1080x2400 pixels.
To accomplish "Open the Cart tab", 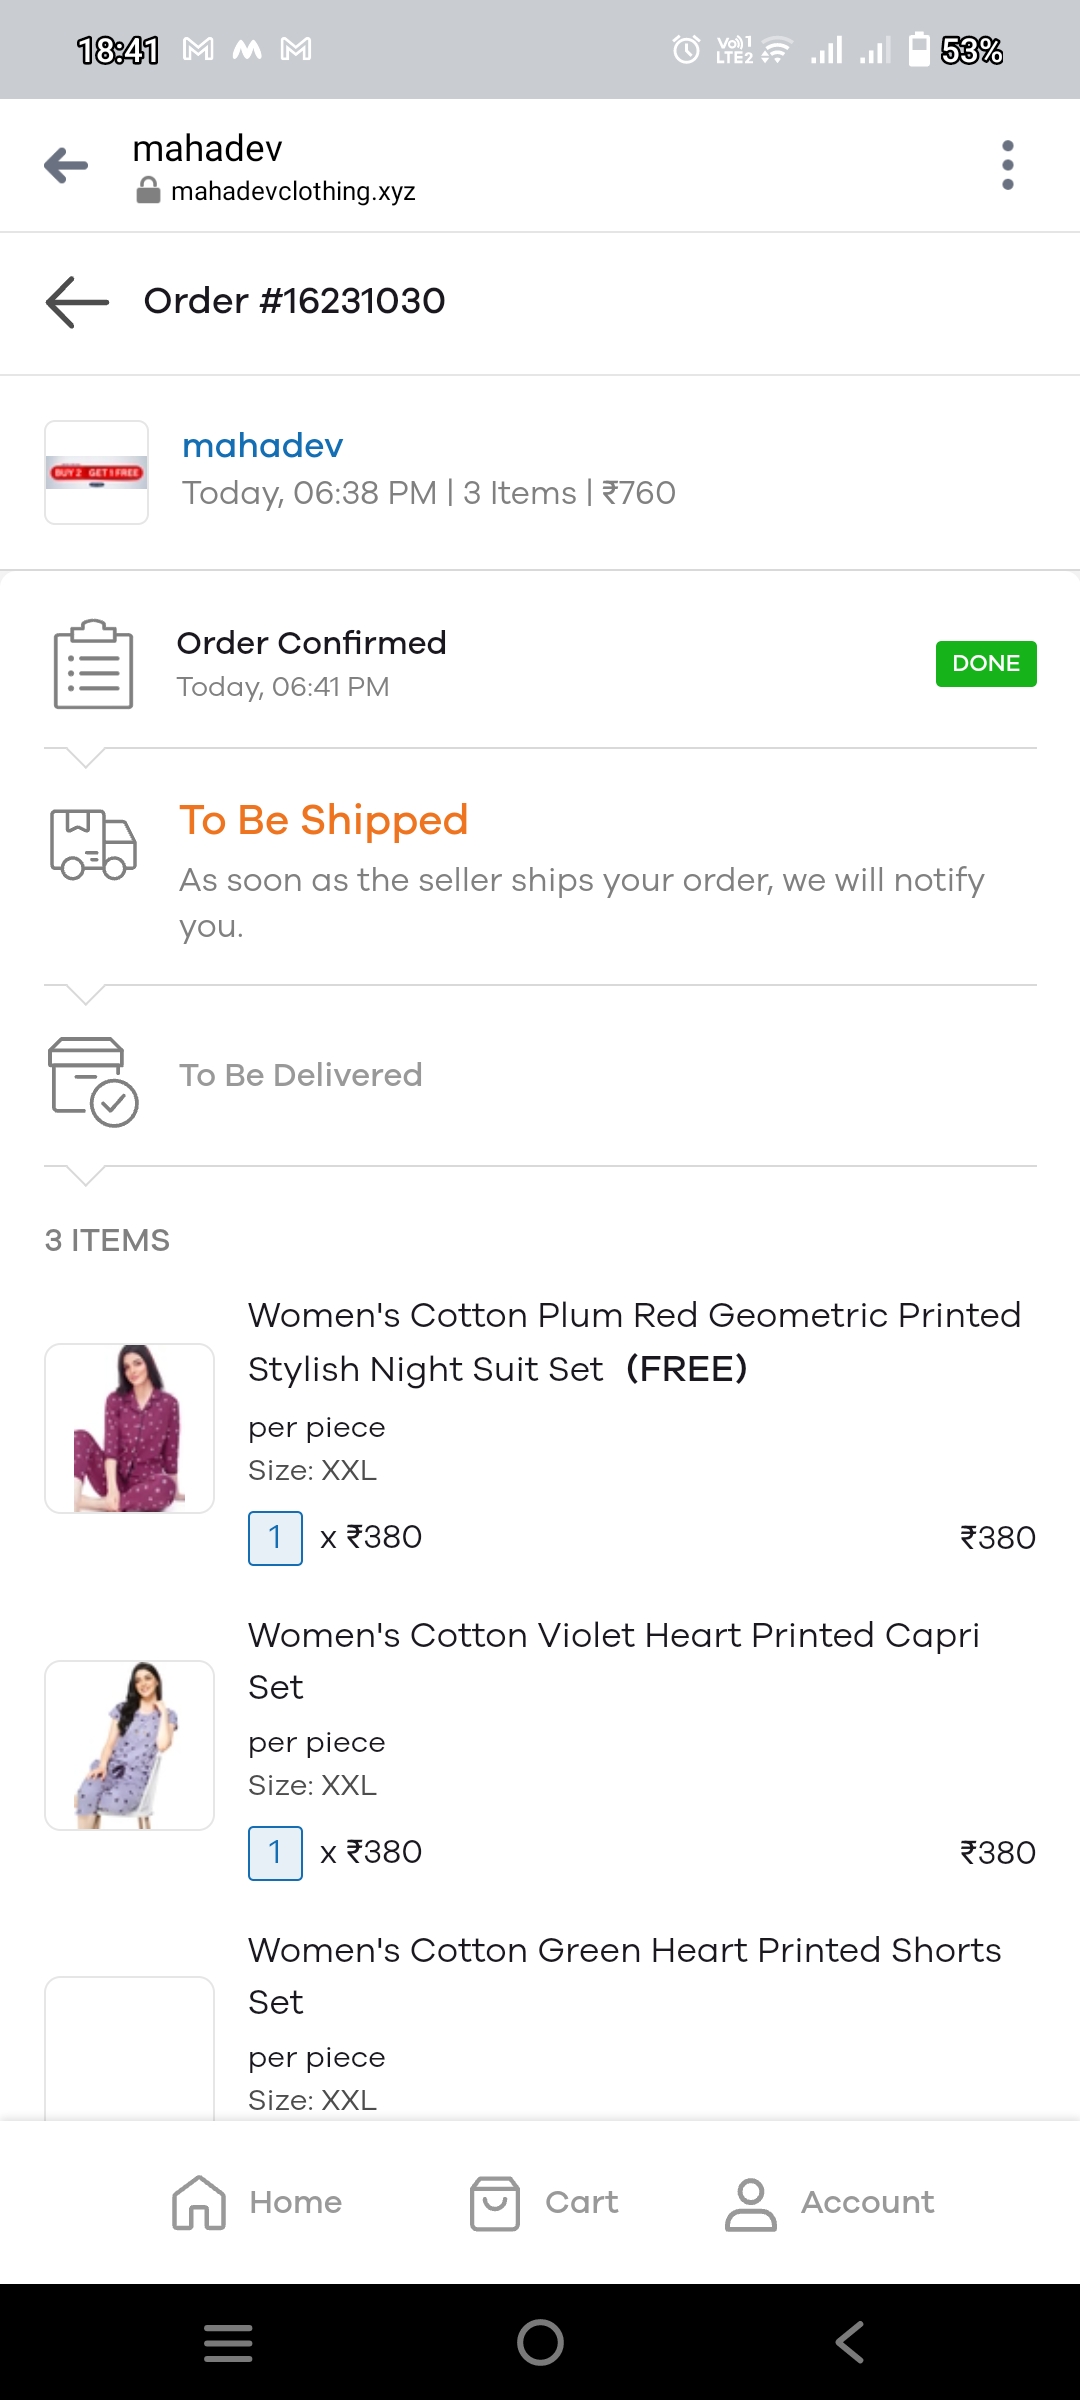I will 544,2203.
